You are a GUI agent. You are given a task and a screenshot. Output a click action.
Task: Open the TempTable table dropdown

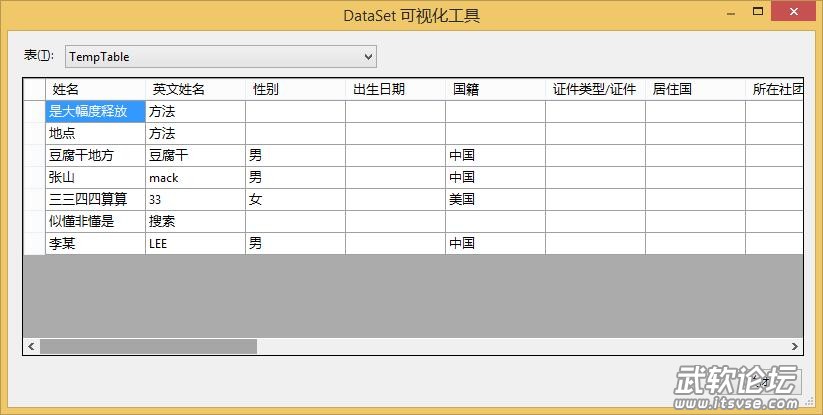(220, 57)
